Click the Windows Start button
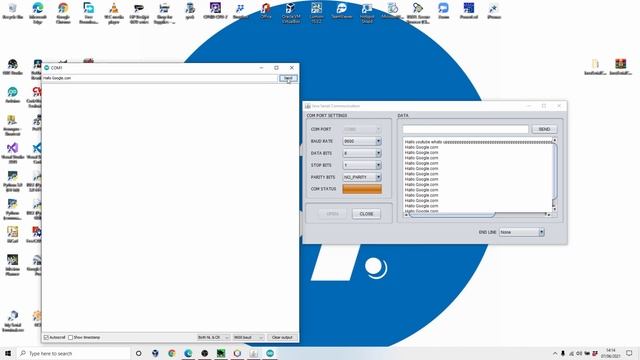 pos(8,353)
